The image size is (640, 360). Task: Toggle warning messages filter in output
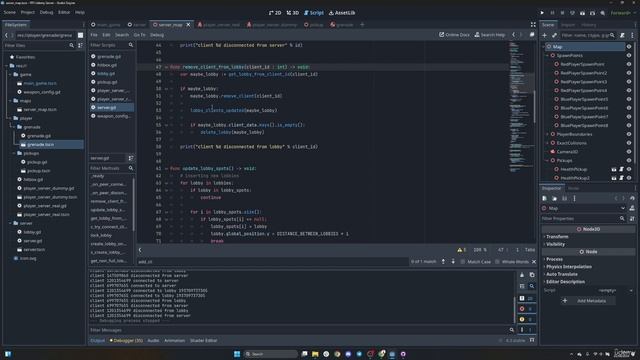[527, 320]
